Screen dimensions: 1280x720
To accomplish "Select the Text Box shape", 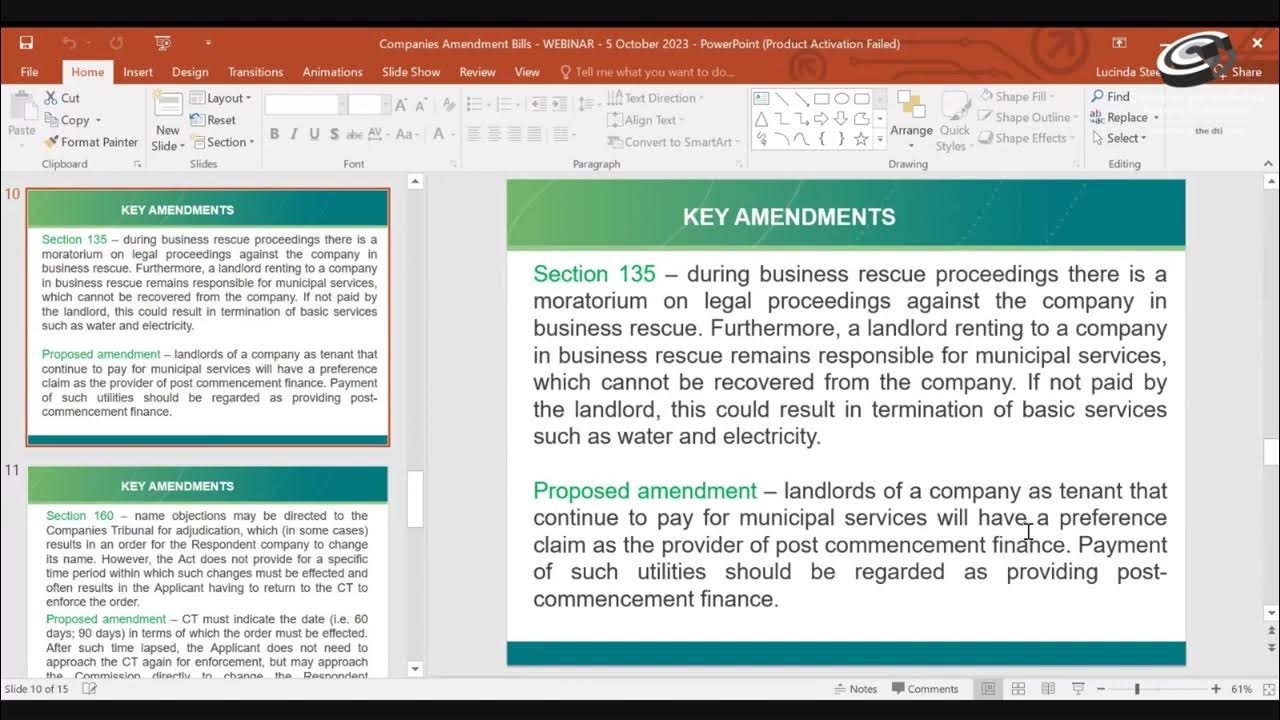I will pos(761,99).
